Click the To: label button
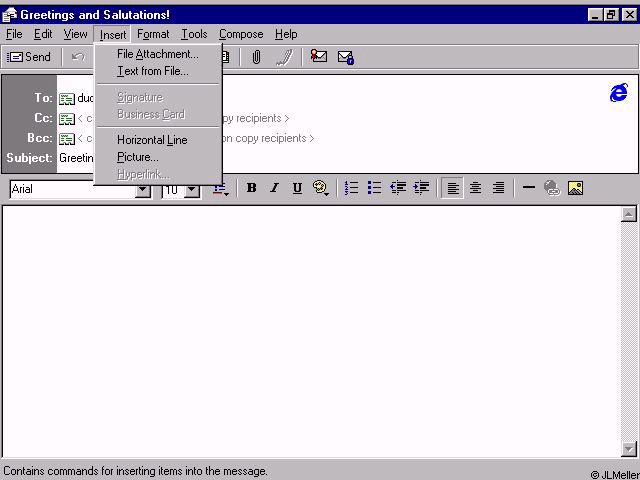Screen dimensions: 640x480 [43, 98]
